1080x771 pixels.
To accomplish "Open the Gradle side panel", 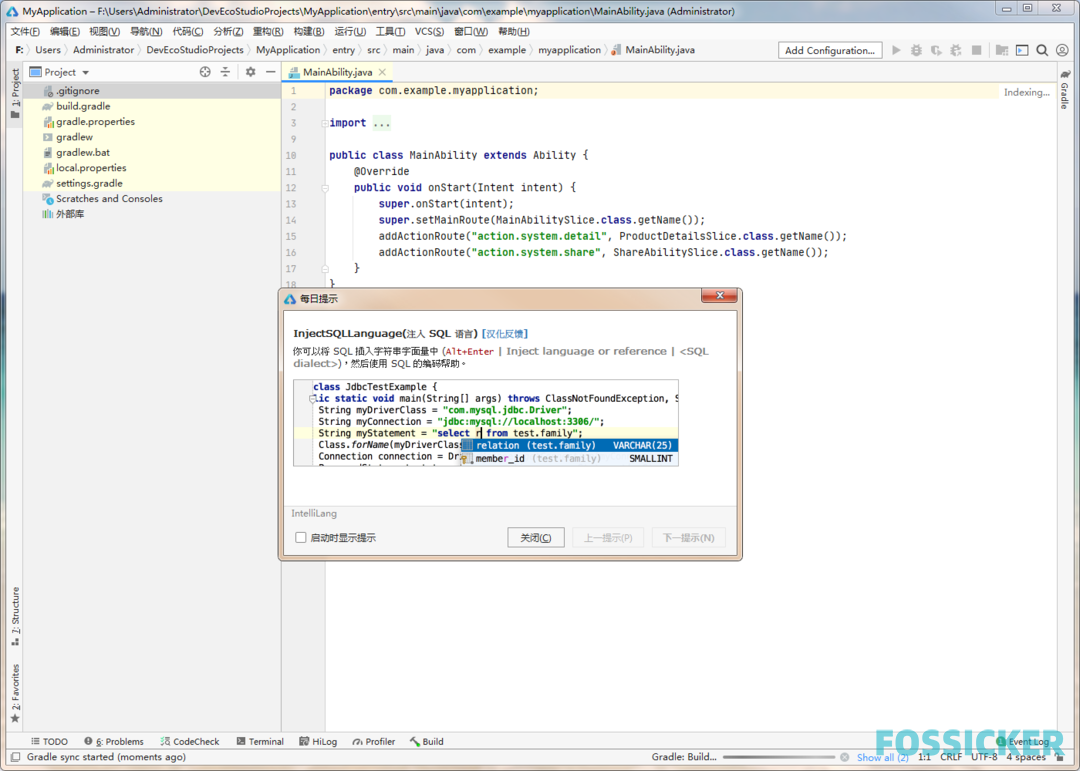I will tap(1065, 89).
